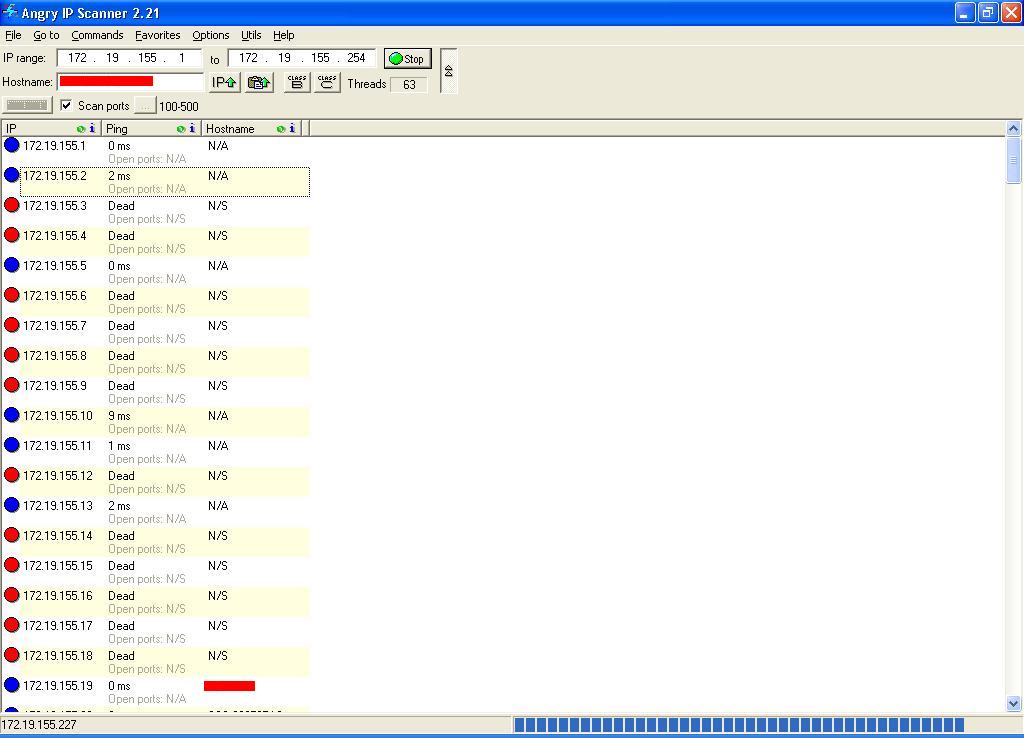Sort by the IP column header
Image resolution: width=1024 pixels, height=738 pixels.
pyautogui.click(x=52, y=129)
